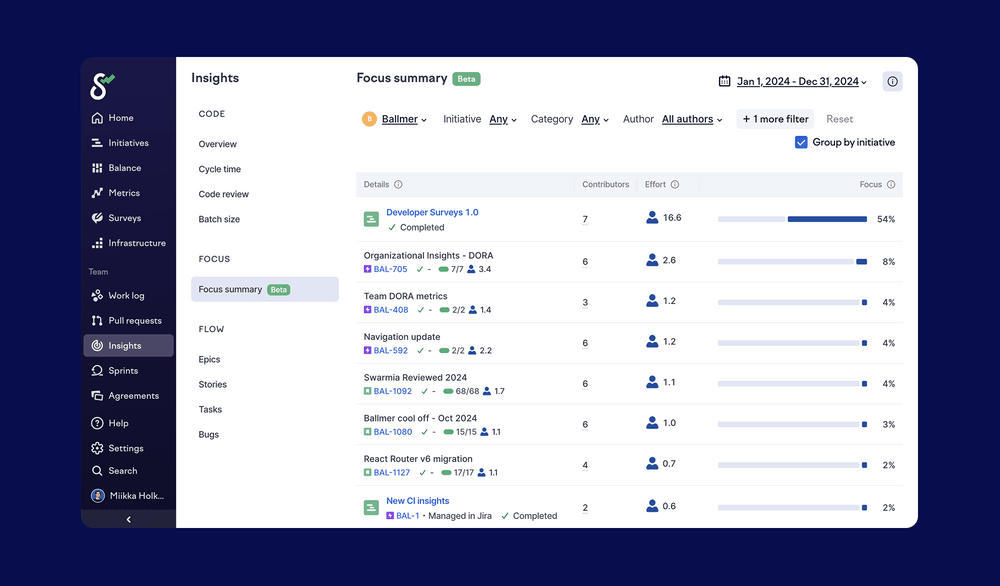Collapse the sidebar with the chevron

(128, 518)
